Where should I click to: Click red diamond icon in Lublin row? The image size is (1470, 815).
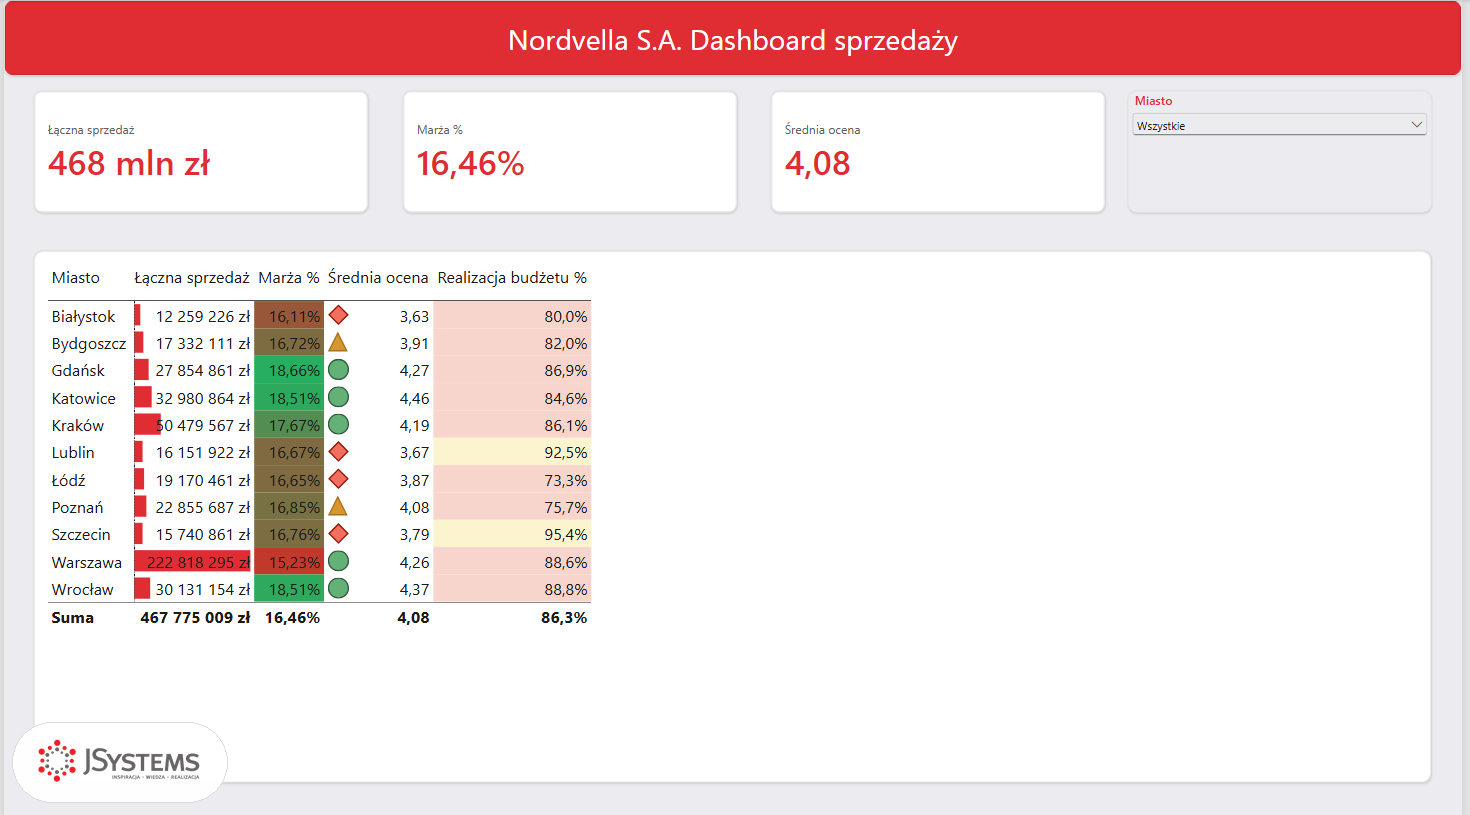[x=339, y=452]
